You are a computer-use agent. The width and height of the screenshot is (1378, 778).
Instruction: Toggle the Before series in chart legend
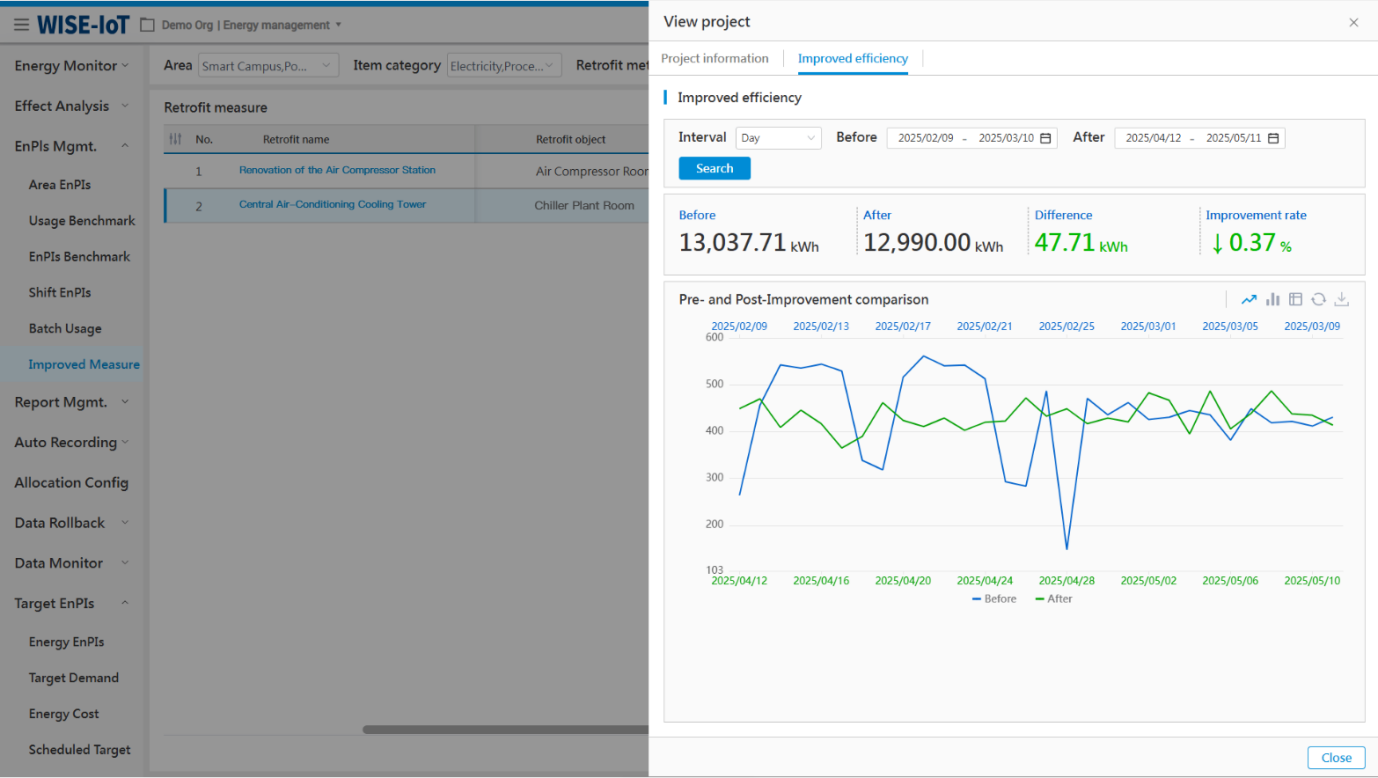point(994,599)
